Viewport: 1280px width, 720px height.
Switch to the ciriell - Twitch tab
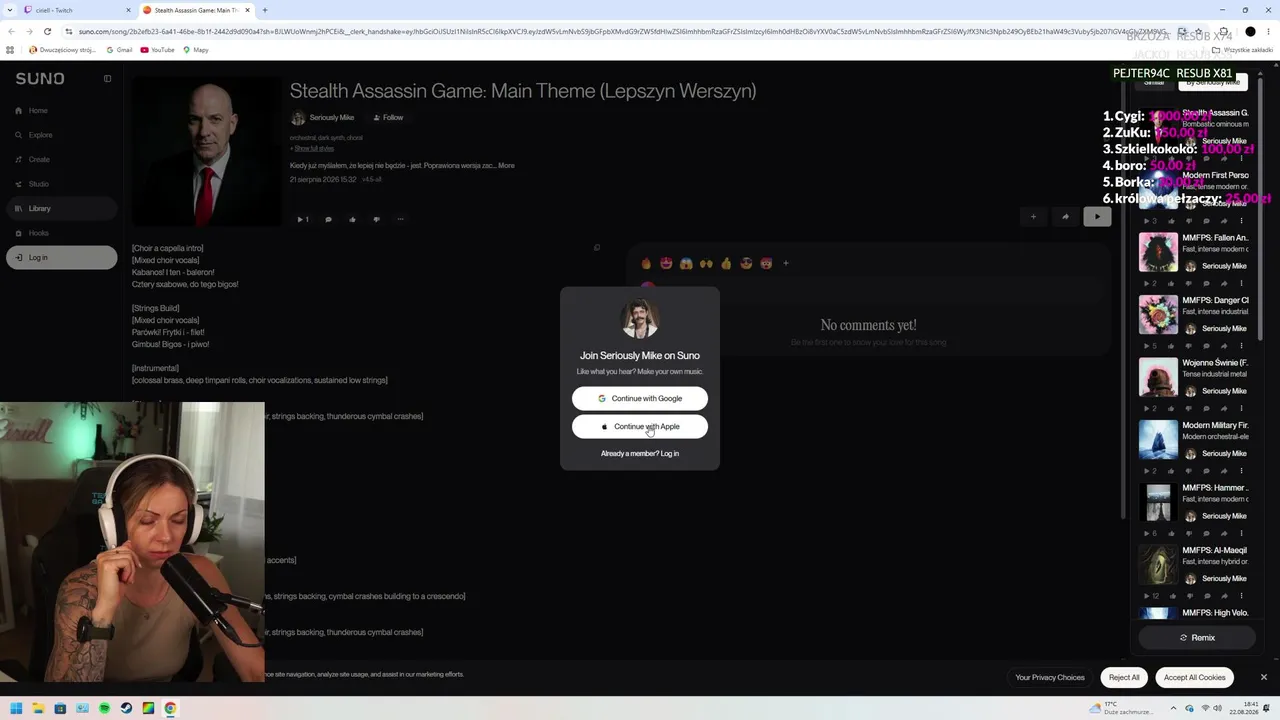click(78, 10)
